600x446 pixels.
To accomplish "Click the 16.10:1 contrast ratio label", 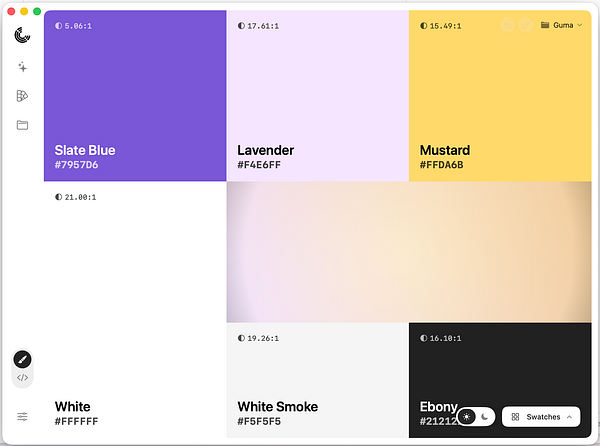I will point(445,338).
